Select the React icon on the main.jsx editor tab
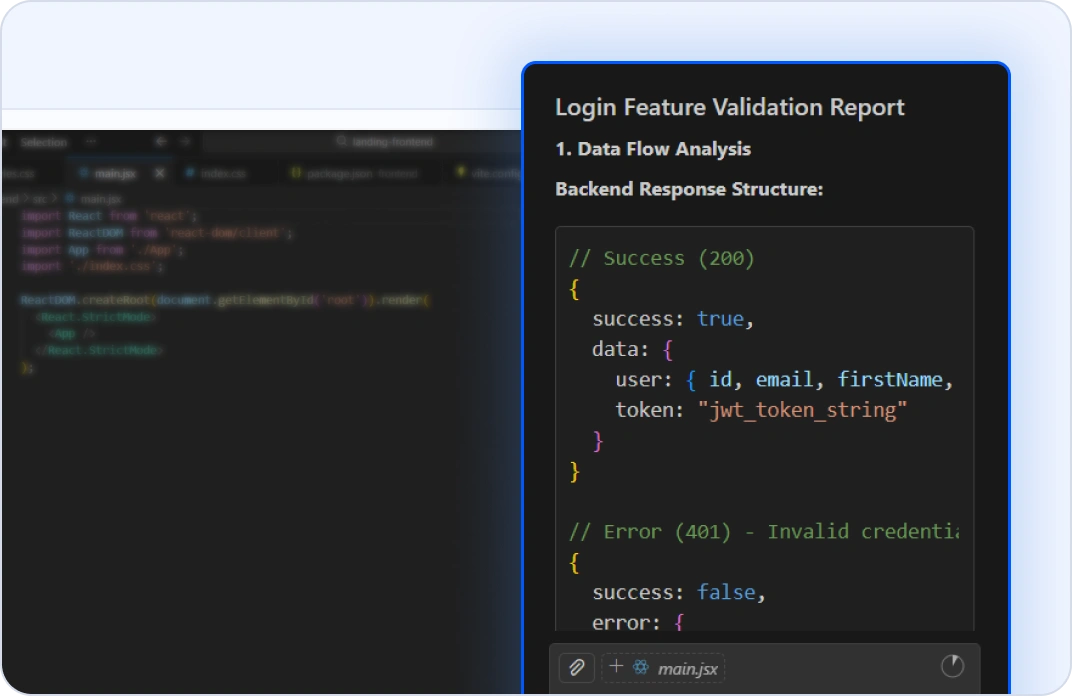The height and width of the screenshot is (696, 1072). [84, 173]
